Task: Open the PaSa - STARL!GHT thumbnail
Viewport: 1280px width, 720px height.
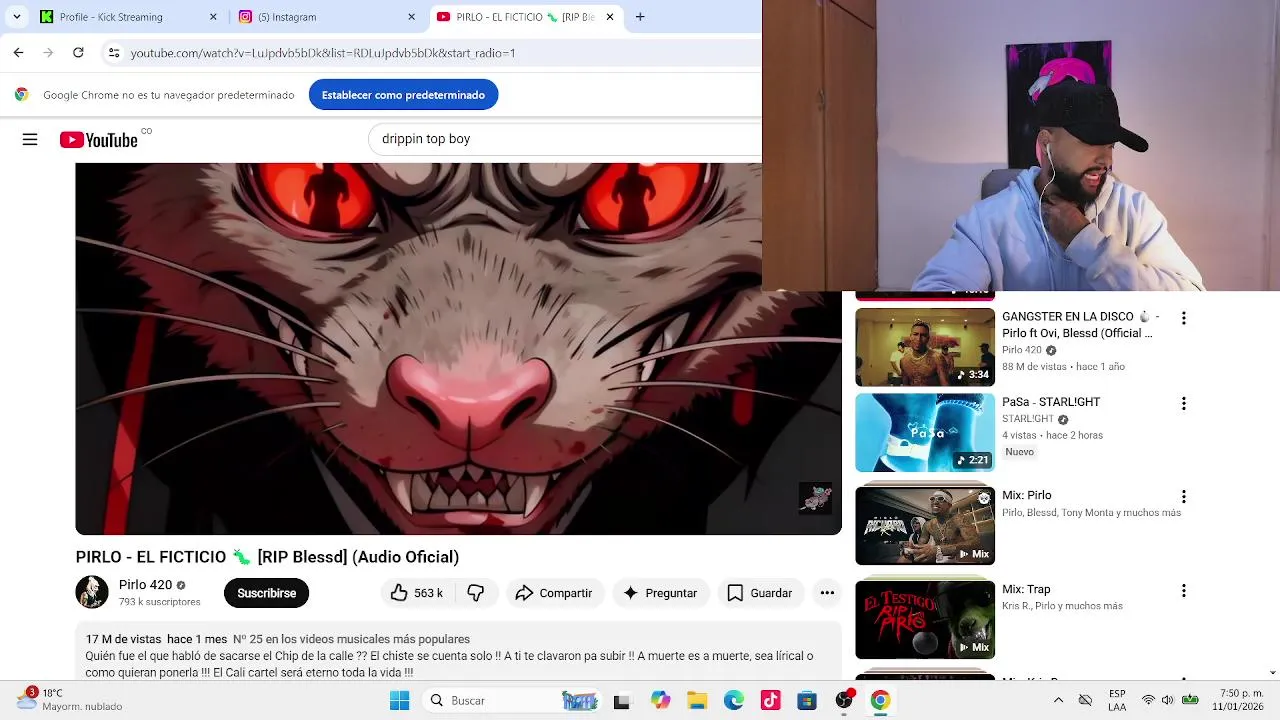Action: [x=925, y=433]
